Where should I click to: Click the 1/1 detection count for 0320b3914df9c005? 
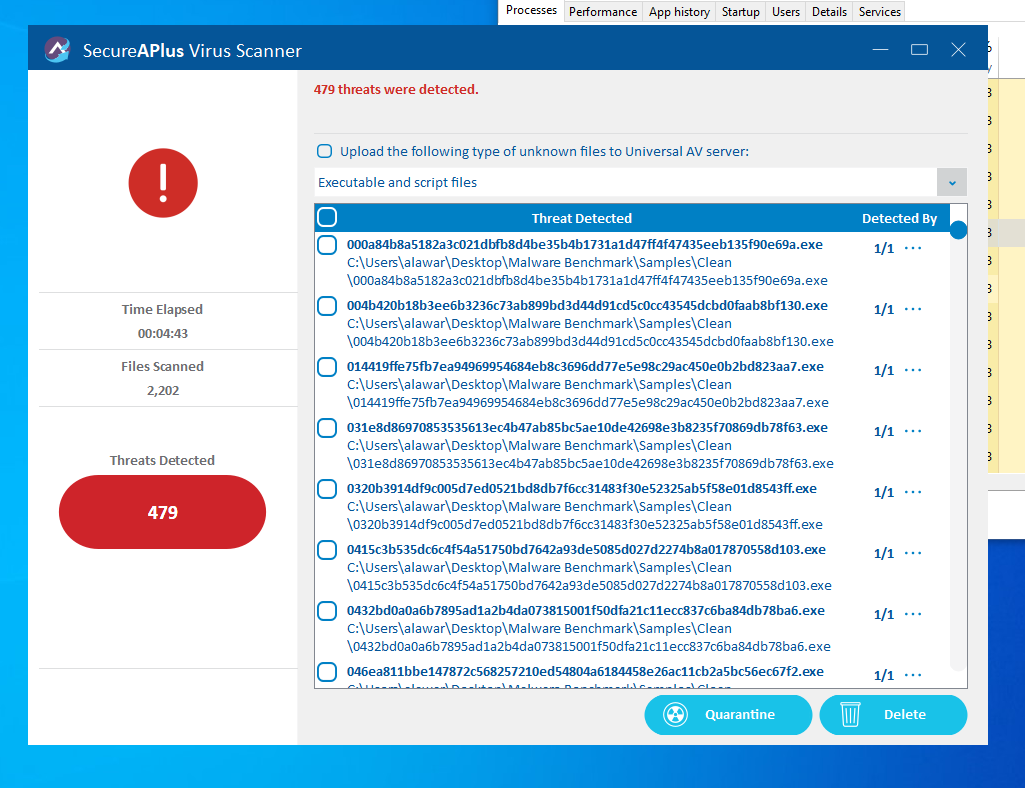point(884,492)
